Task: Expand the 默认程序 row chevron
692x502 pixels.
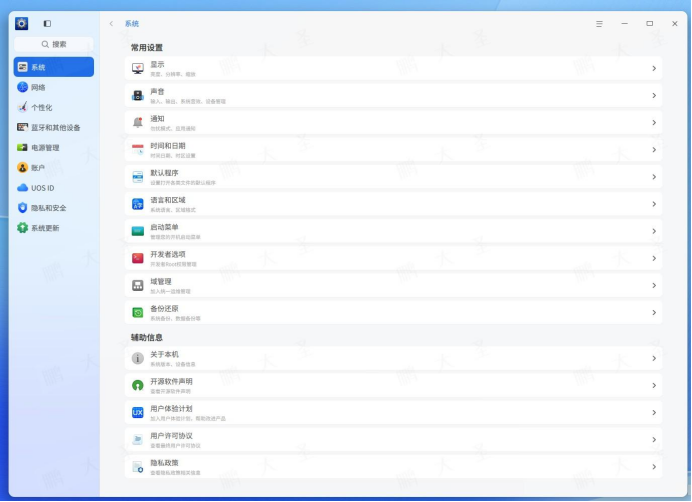Action: click(654, 177)
